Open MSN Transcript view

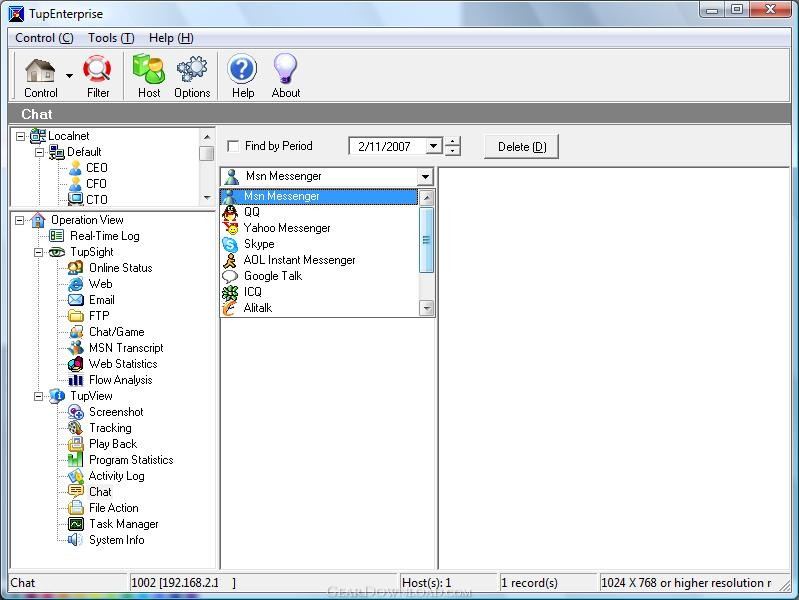126,348
